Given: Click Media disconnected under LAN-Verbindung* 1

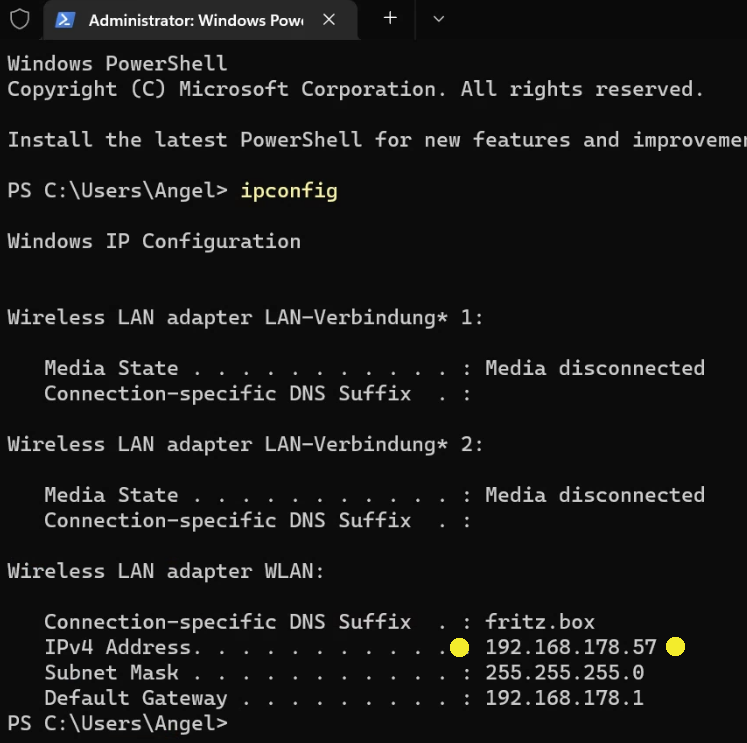Looking at the screenshot, I should (595, 368).
